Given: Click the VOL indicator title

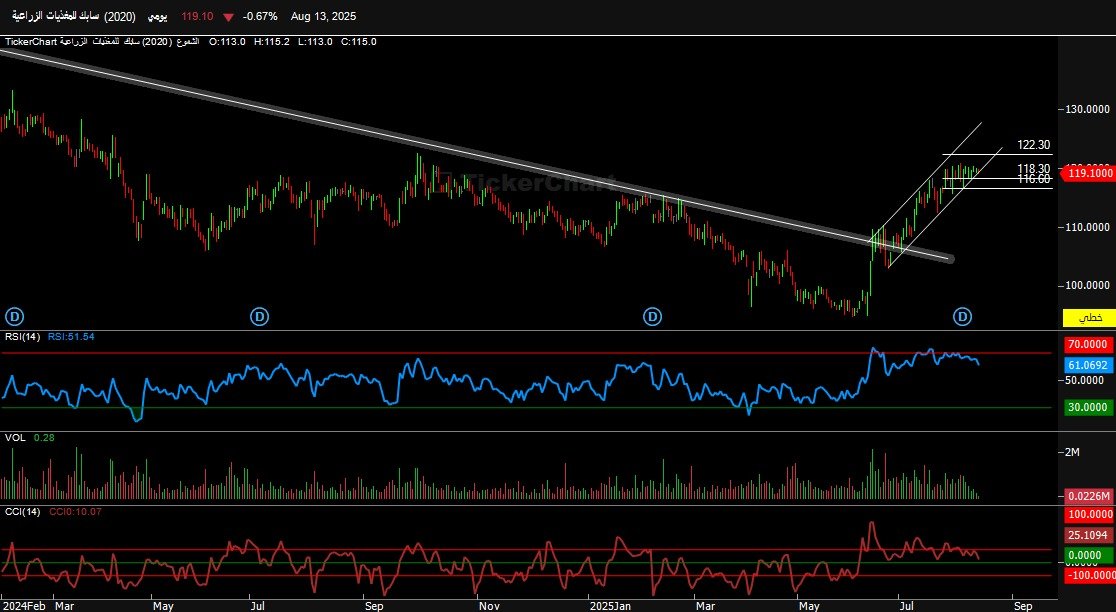Looking at the screenshot, I should click(15, 438).
